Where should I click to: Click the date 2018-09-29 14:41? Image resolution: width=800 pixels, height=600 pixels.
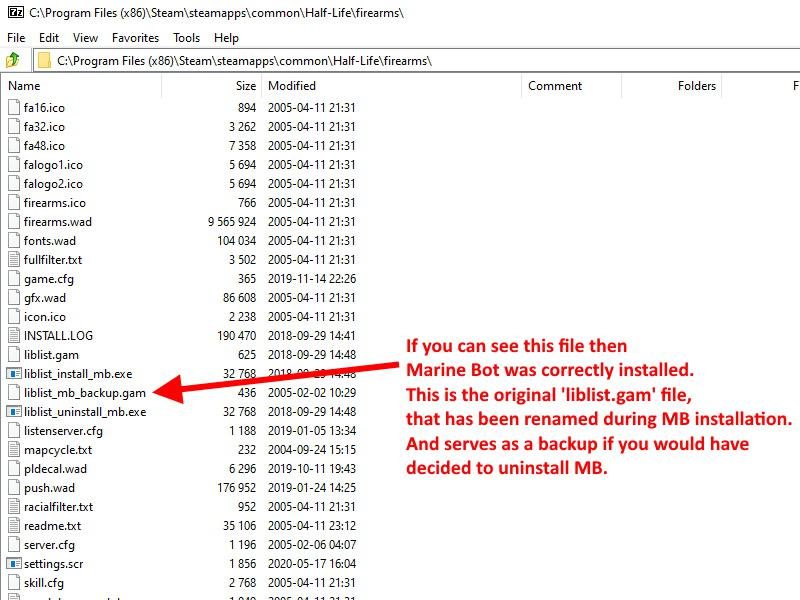click(312, 336)
